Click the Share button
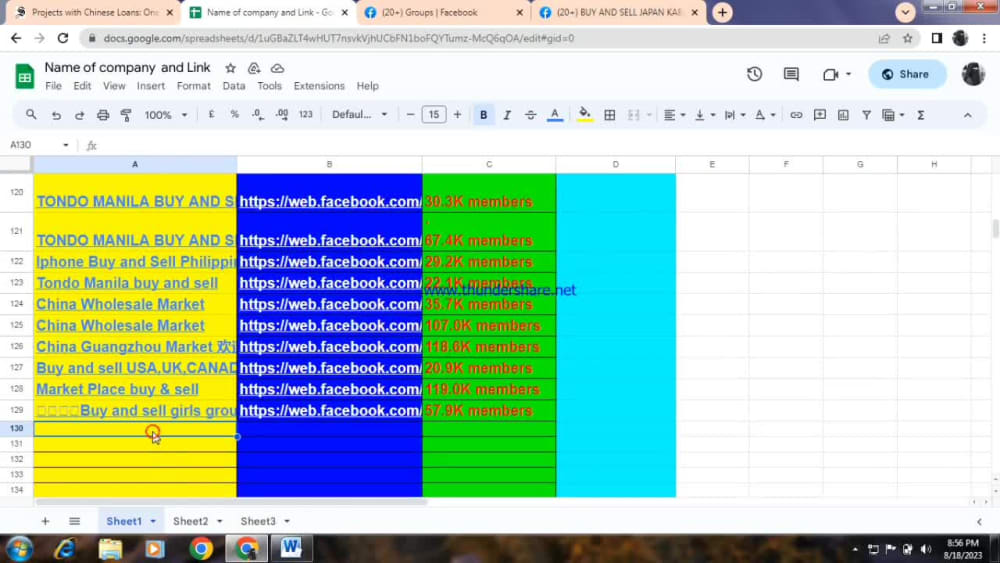Viewport: 1000px width, 563px height. (x=906, y=74)
